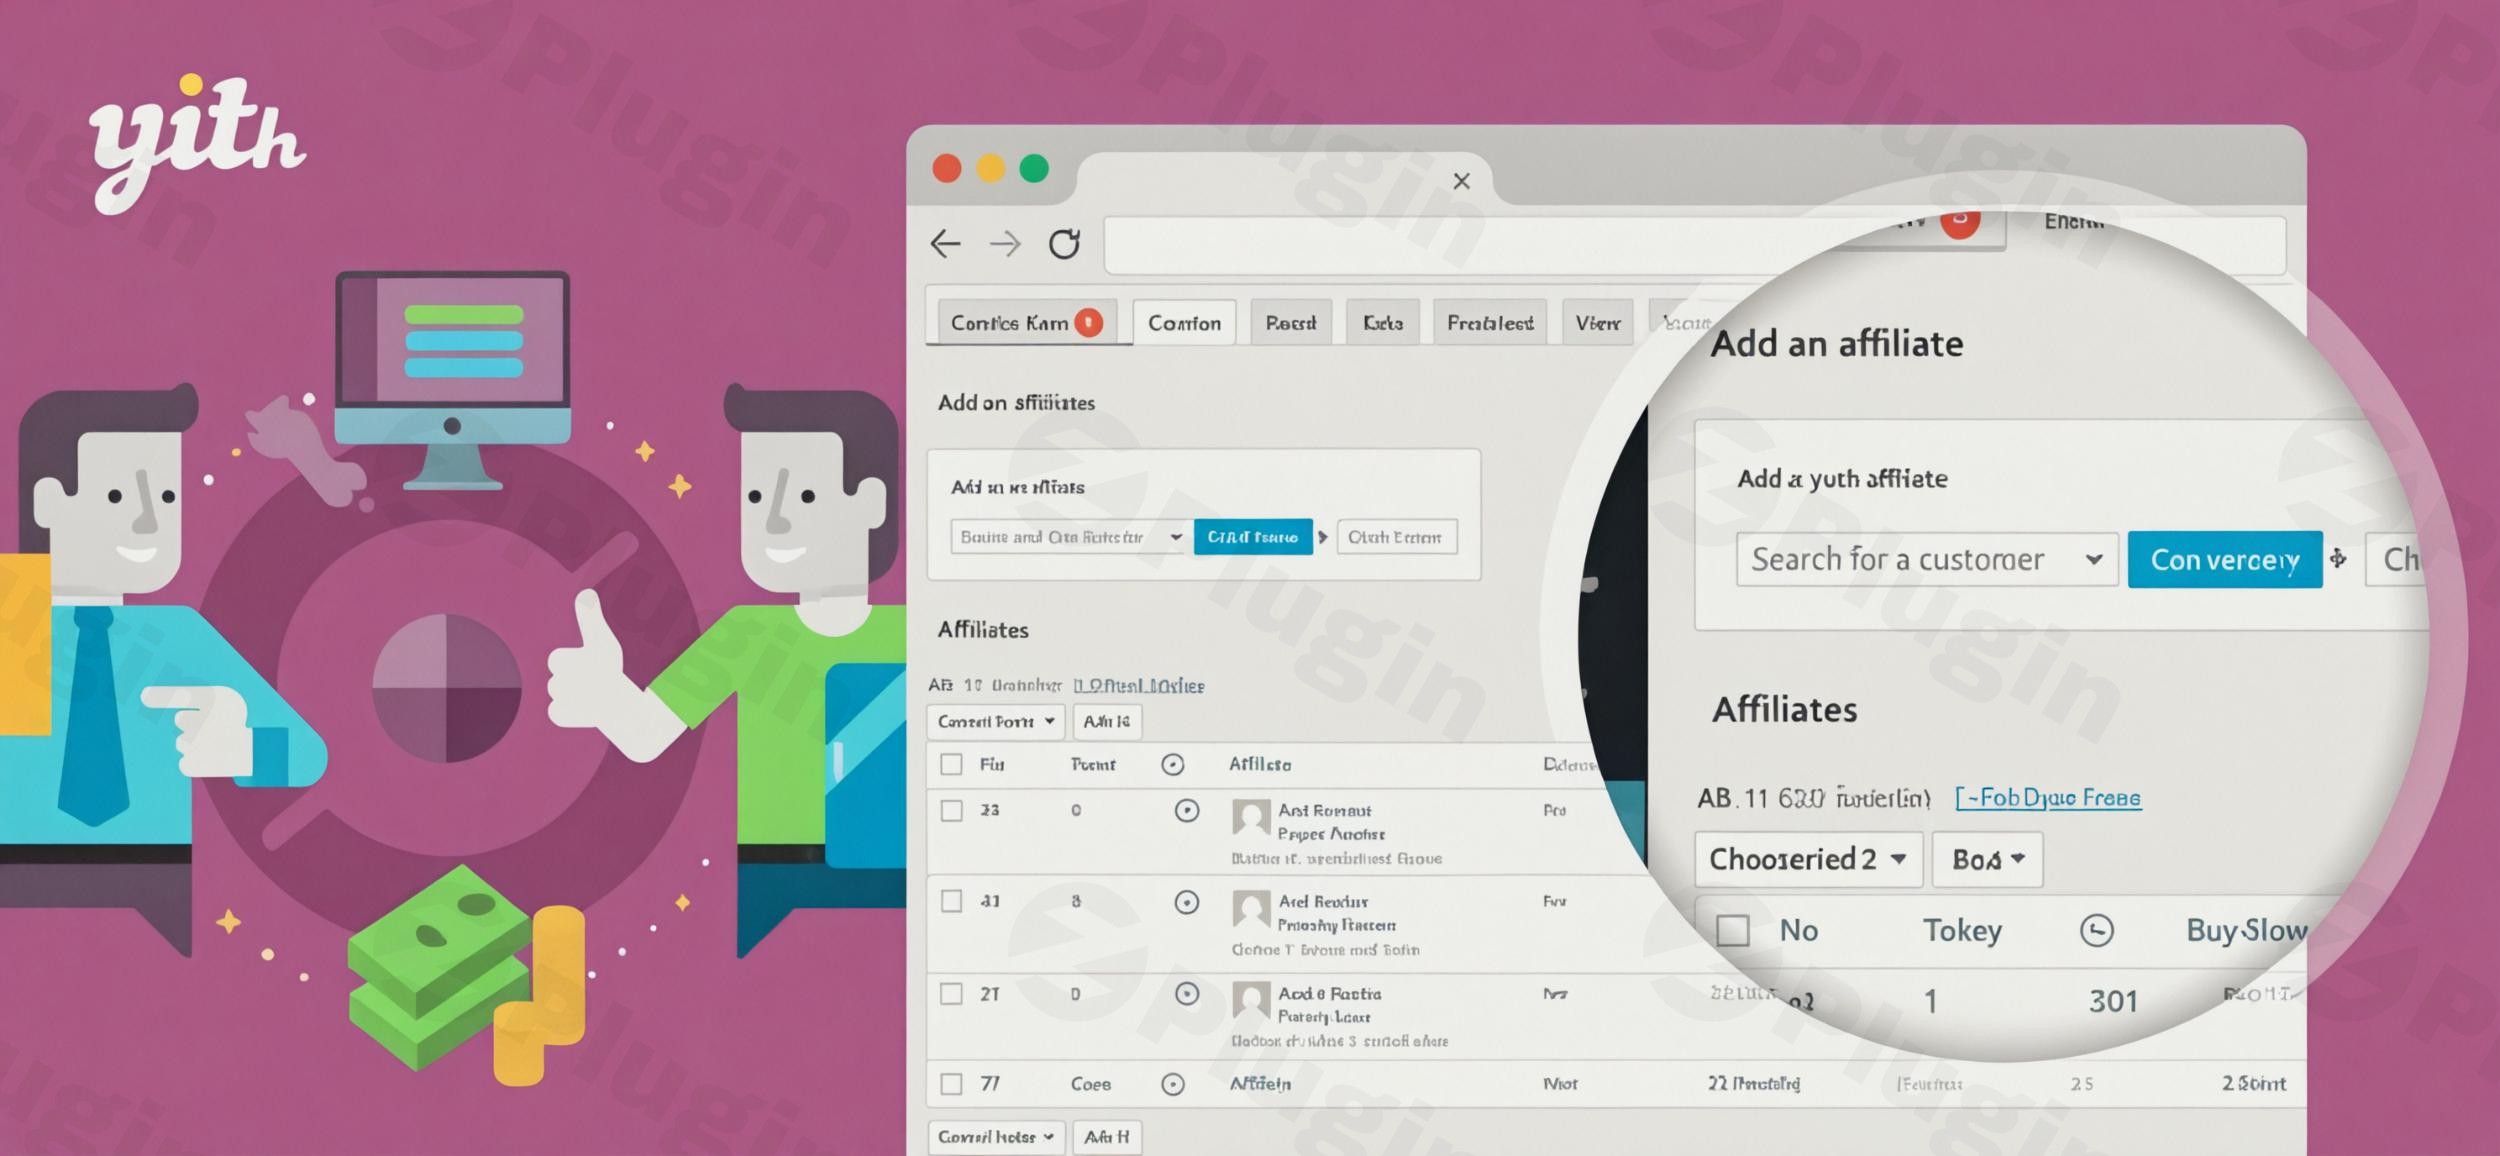This screenshot has height=1156, width=2500.
Task: Switch to the 'Kaks' tab
Action: point(1383,322)
